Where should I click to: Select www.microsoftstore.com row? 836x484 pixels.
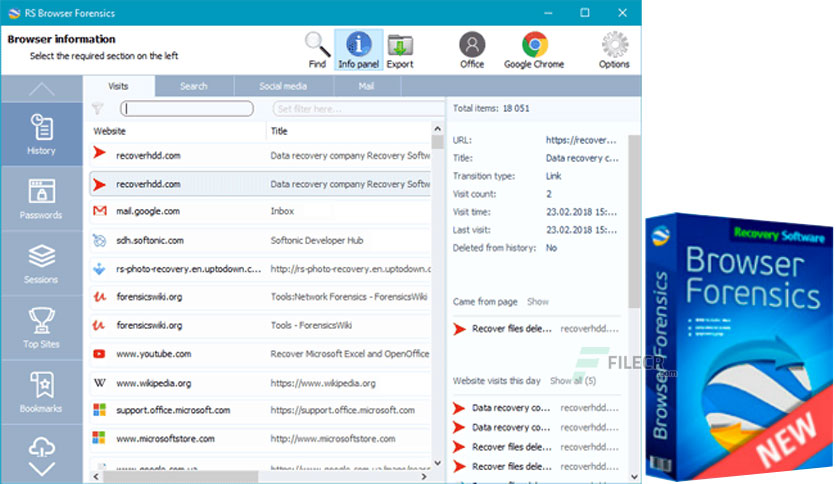pos(260,438)
